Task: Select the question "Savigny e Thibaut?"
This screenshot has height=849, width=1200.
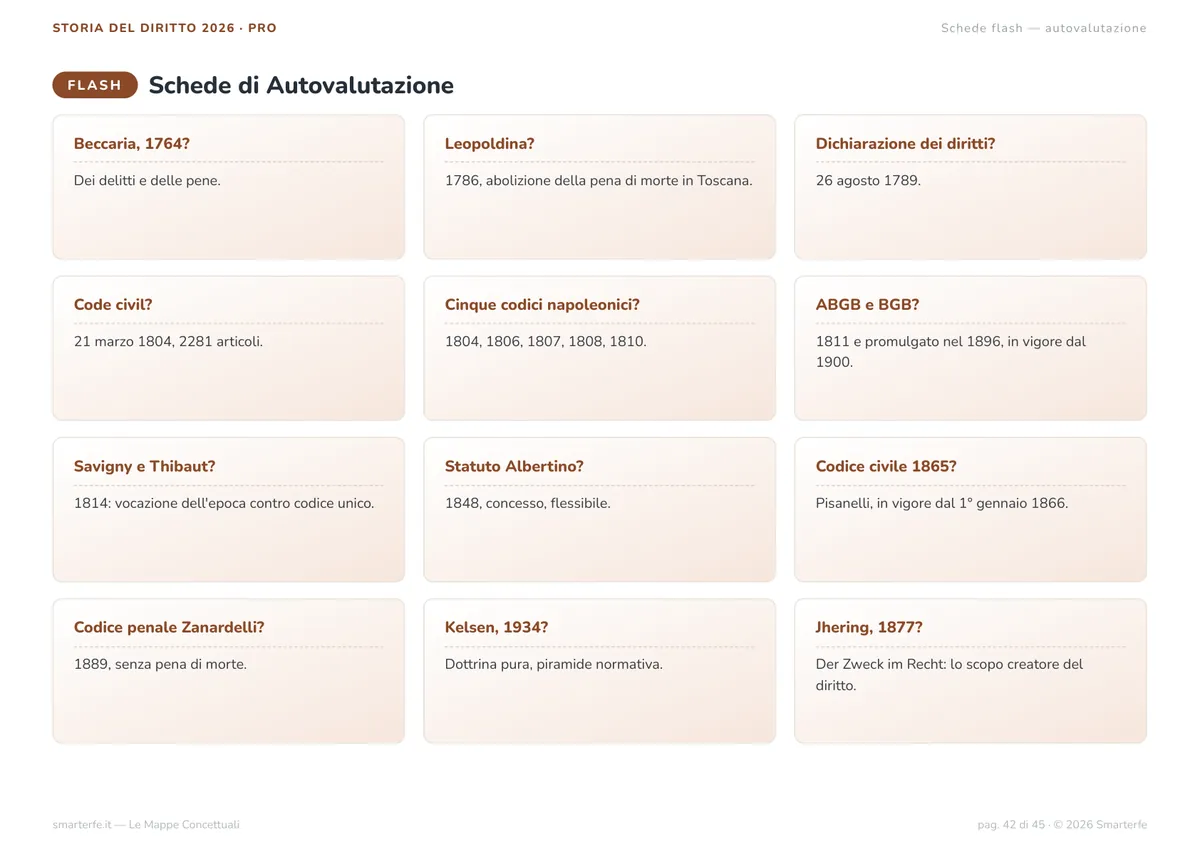Action: tap(145, 467)
